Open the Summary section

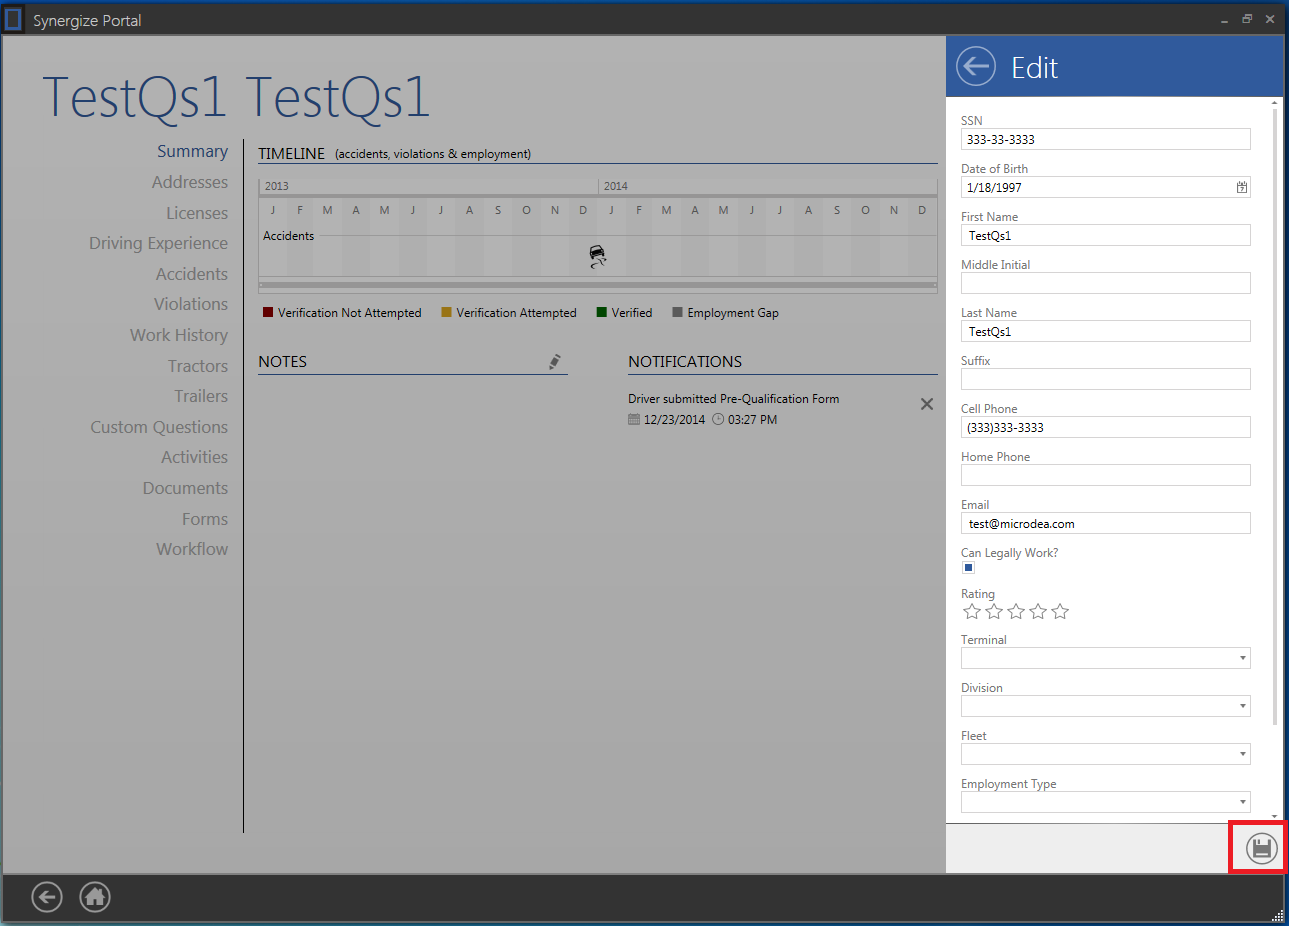click(x=192, y=151)
